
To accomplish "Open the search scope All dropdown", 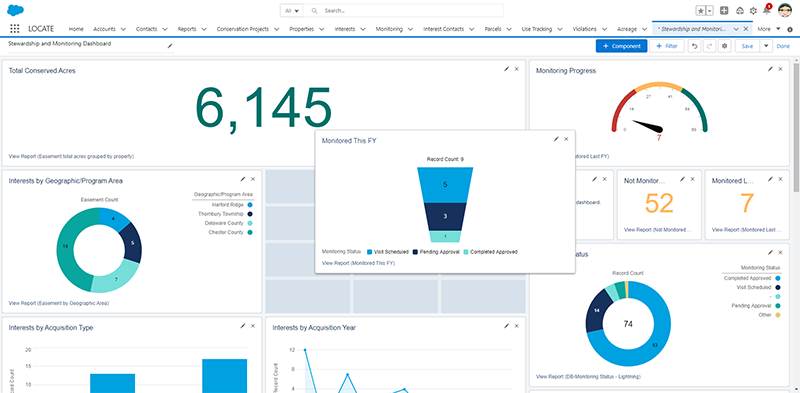I will click(292, 11).
